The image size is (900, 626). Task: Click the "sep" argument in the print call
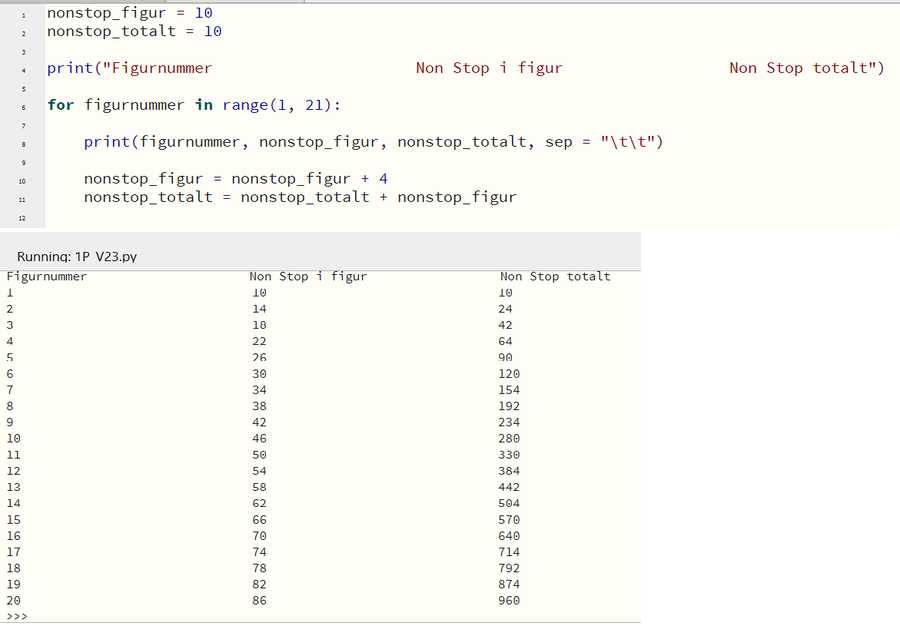coord(559,142)
